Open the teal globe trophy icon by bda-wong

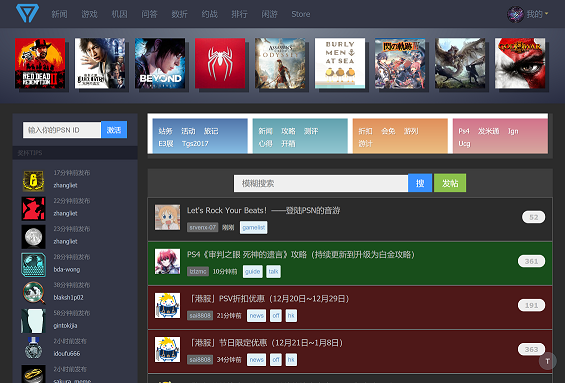pos(34,265)
